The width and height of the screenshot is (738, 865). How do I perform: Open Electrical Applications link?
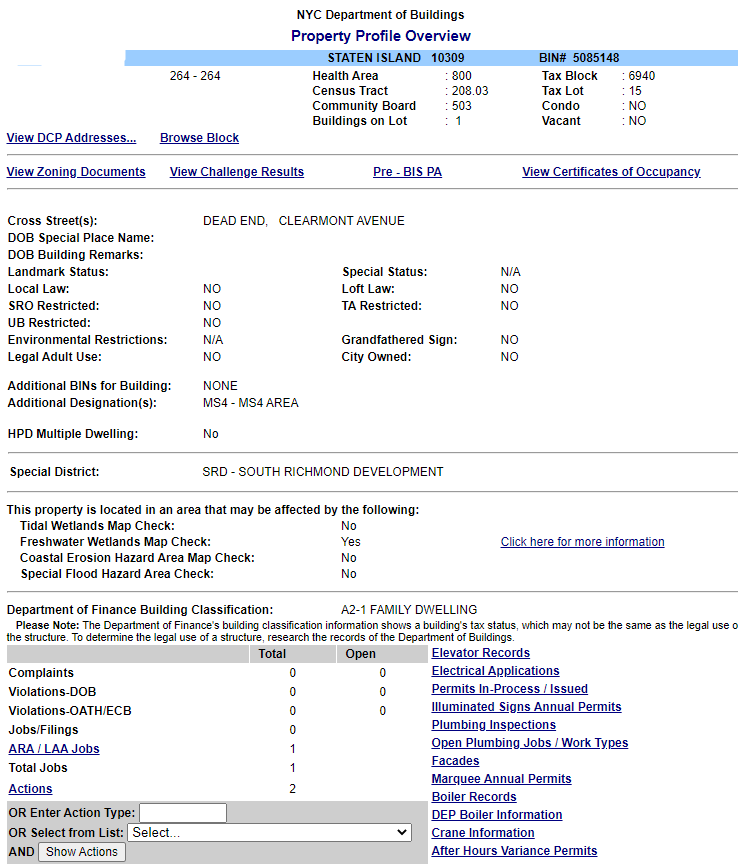point(495,671)
